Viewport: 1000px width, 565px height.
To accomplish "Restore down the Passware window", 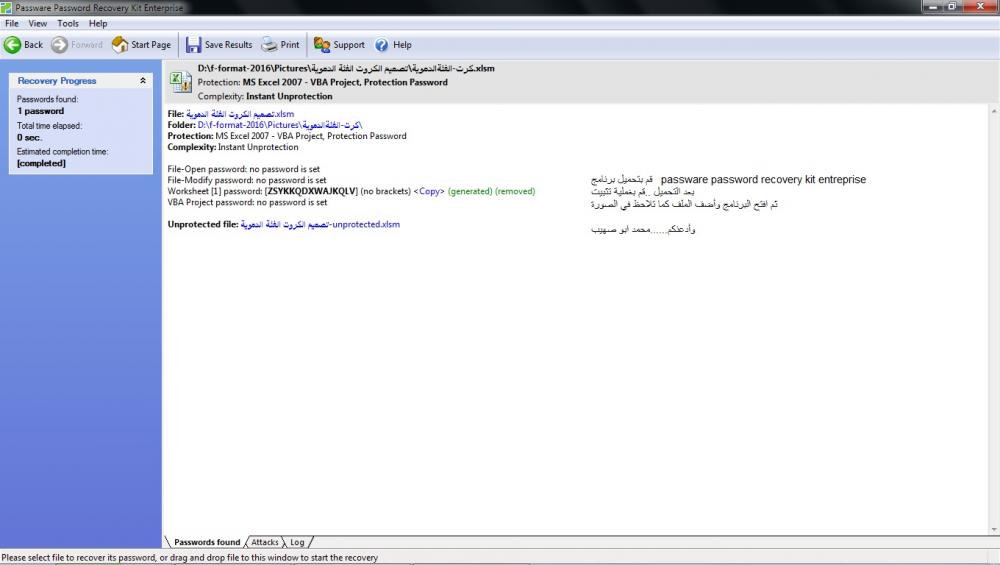I will pyautogui.click(x=952, y=6).
